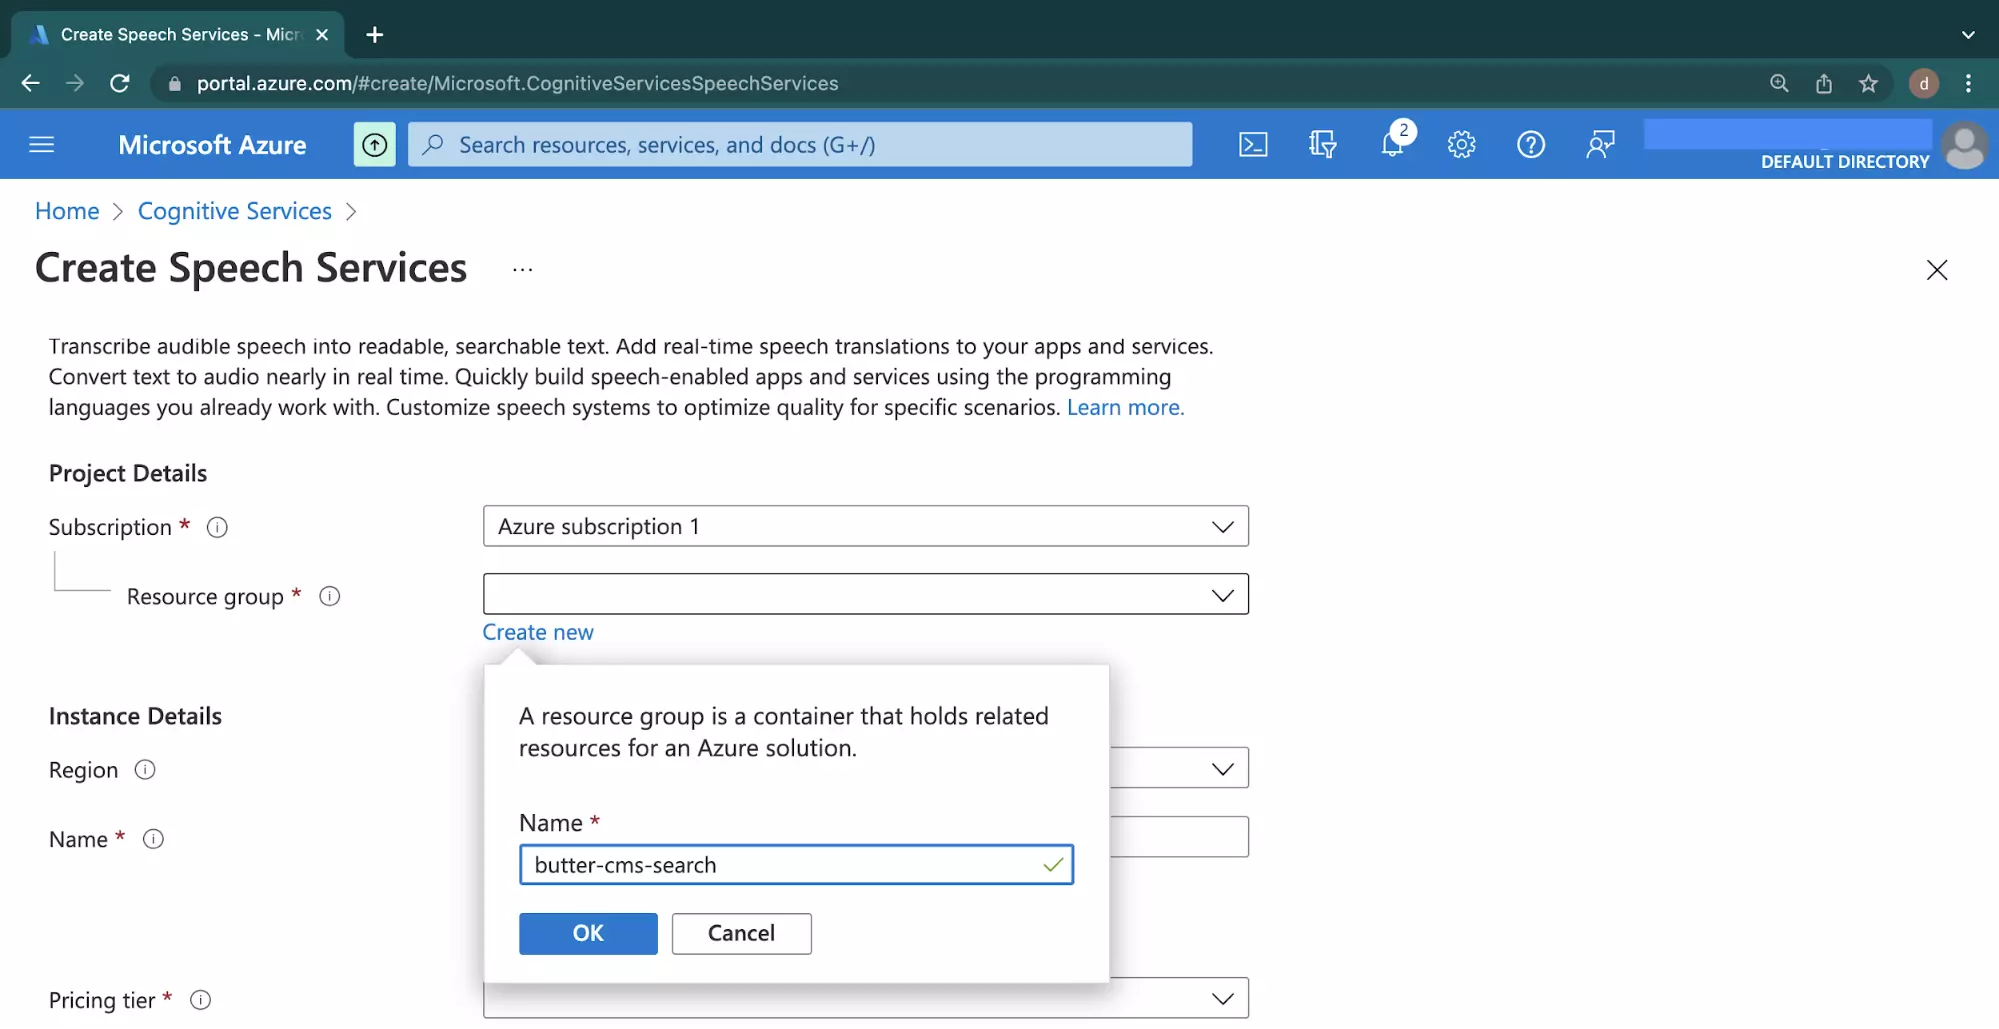Open the Subscription dropdown
The width and height of the screenshot is (1999, 1029).
[x=866, y=527]
